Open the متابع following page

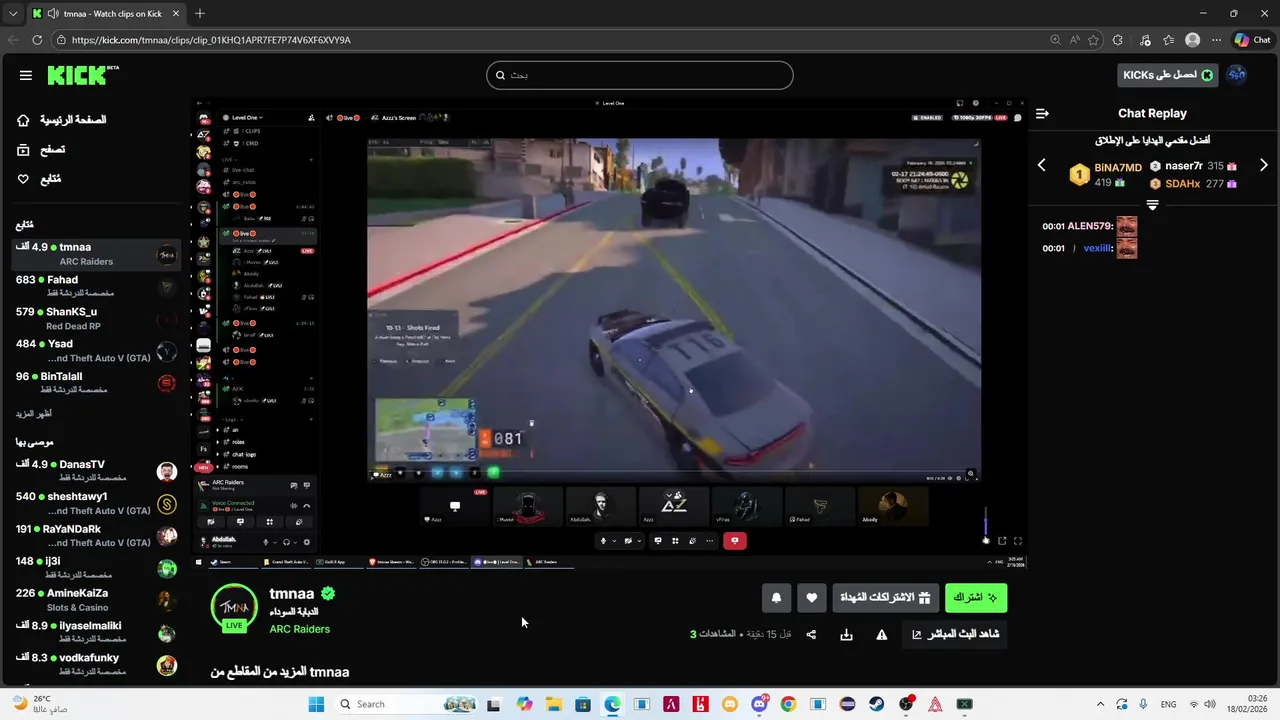(51, 179)
